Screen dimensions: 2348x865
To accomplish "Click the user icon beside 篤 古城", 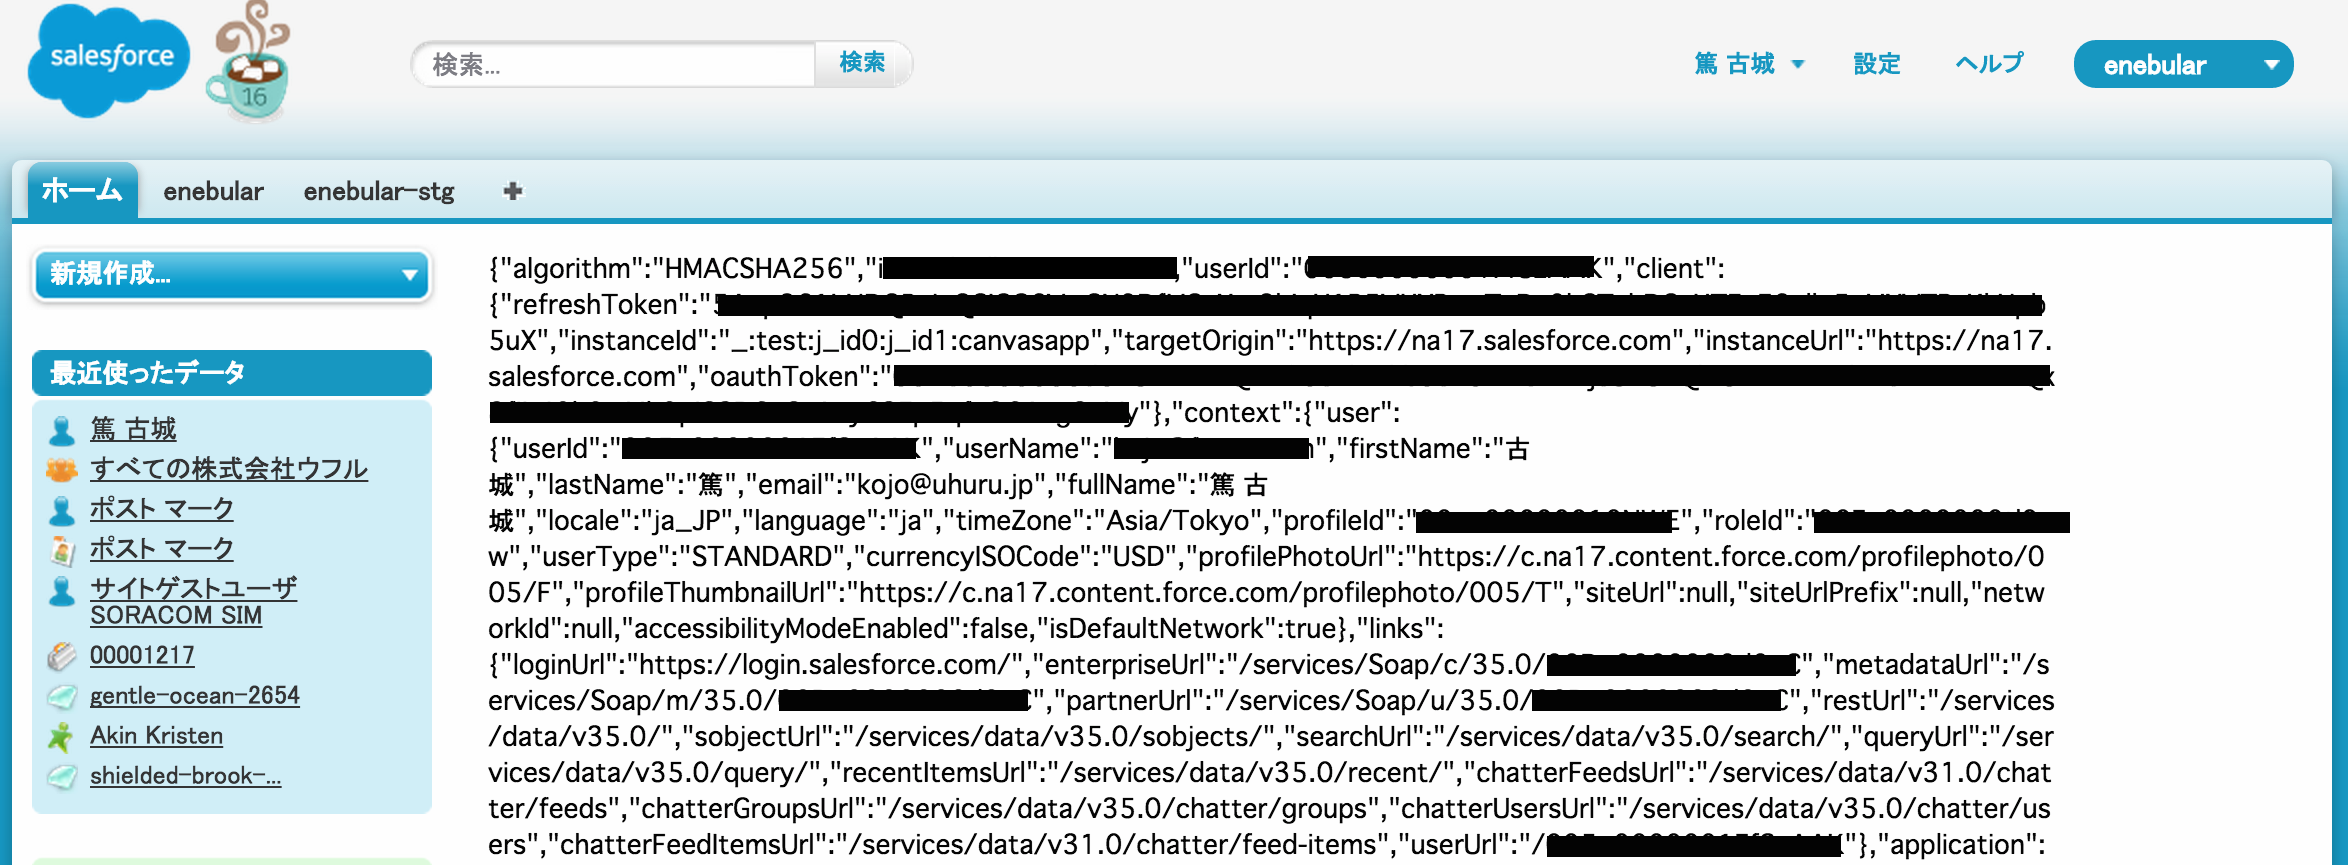I will click(x=61, y=430).
